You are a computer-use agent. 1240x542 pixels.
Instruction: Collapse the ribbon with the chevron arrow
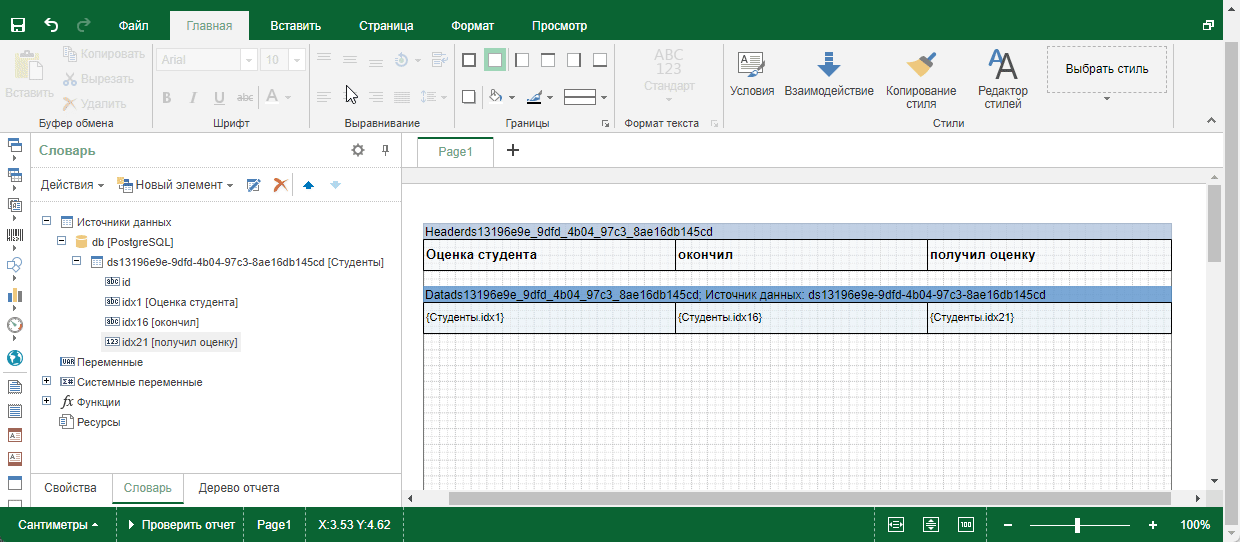pyautogui.click(x=1210, y=121)
